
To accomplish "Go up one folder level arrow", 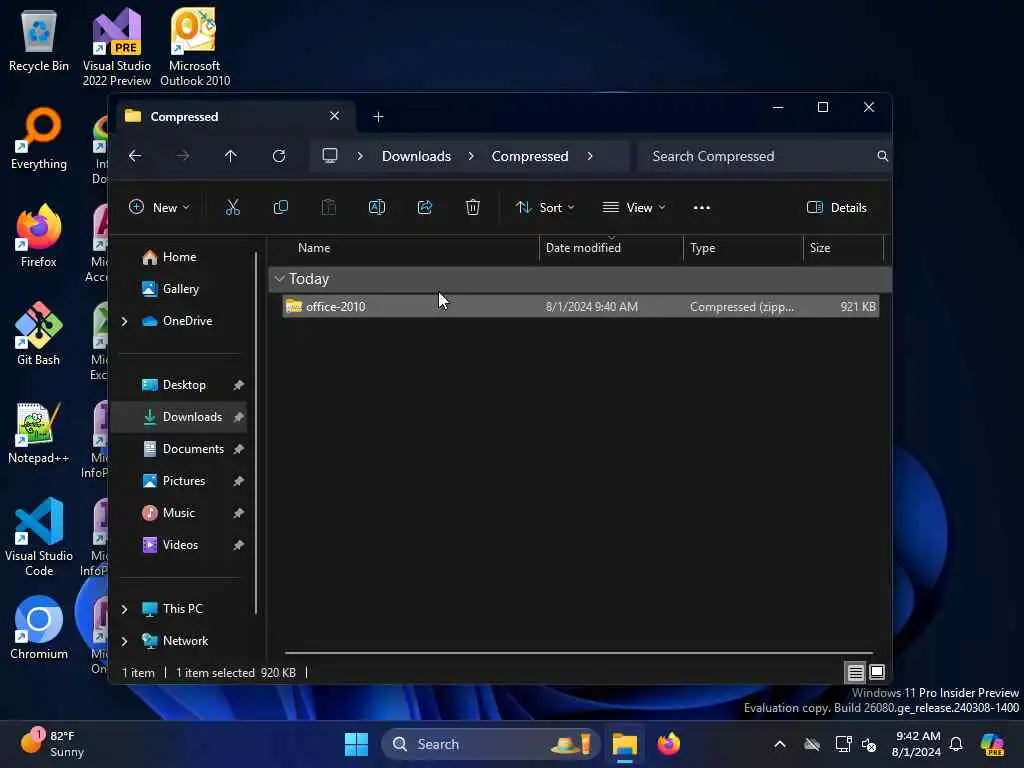I will coord(231,156).
